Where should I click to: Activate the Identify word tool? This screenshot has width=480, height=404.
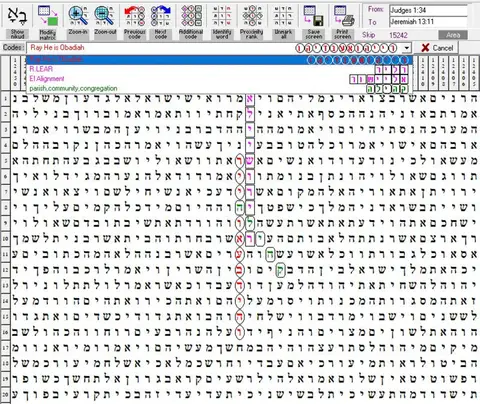point(222,15)
